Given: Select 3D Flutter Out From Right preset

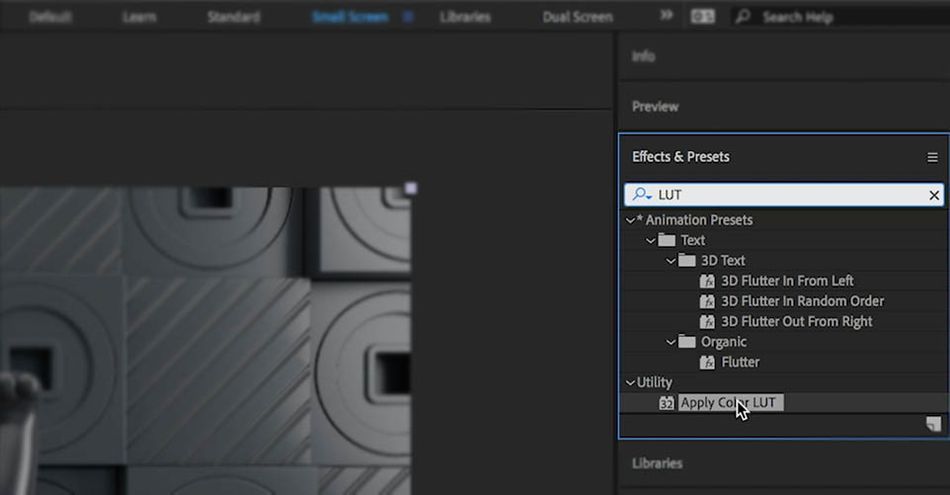Looking at the screenshot, I should pos(797,322).
